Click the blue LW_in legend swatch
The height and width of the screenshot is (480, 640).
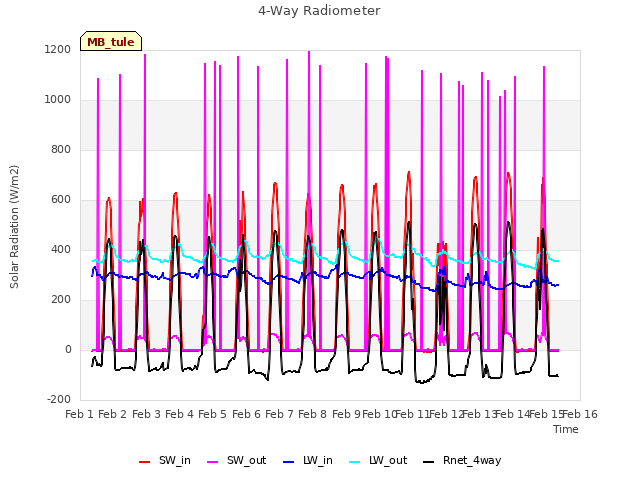point(289,462)
